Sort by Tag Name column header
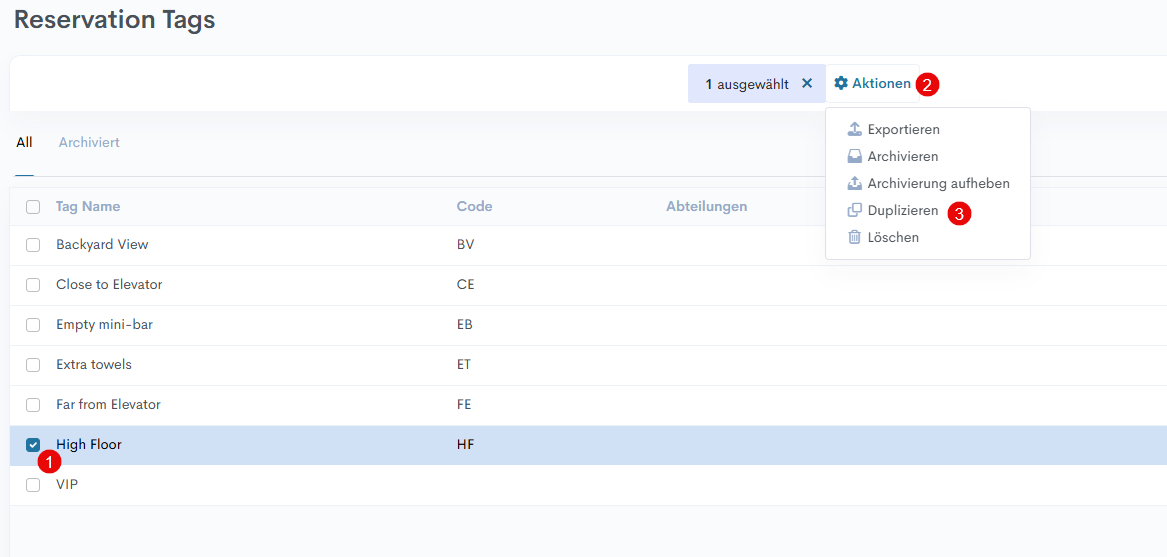Image resolution: width=1167 pixels, height=557 pixels. click(x=88, y=207)
